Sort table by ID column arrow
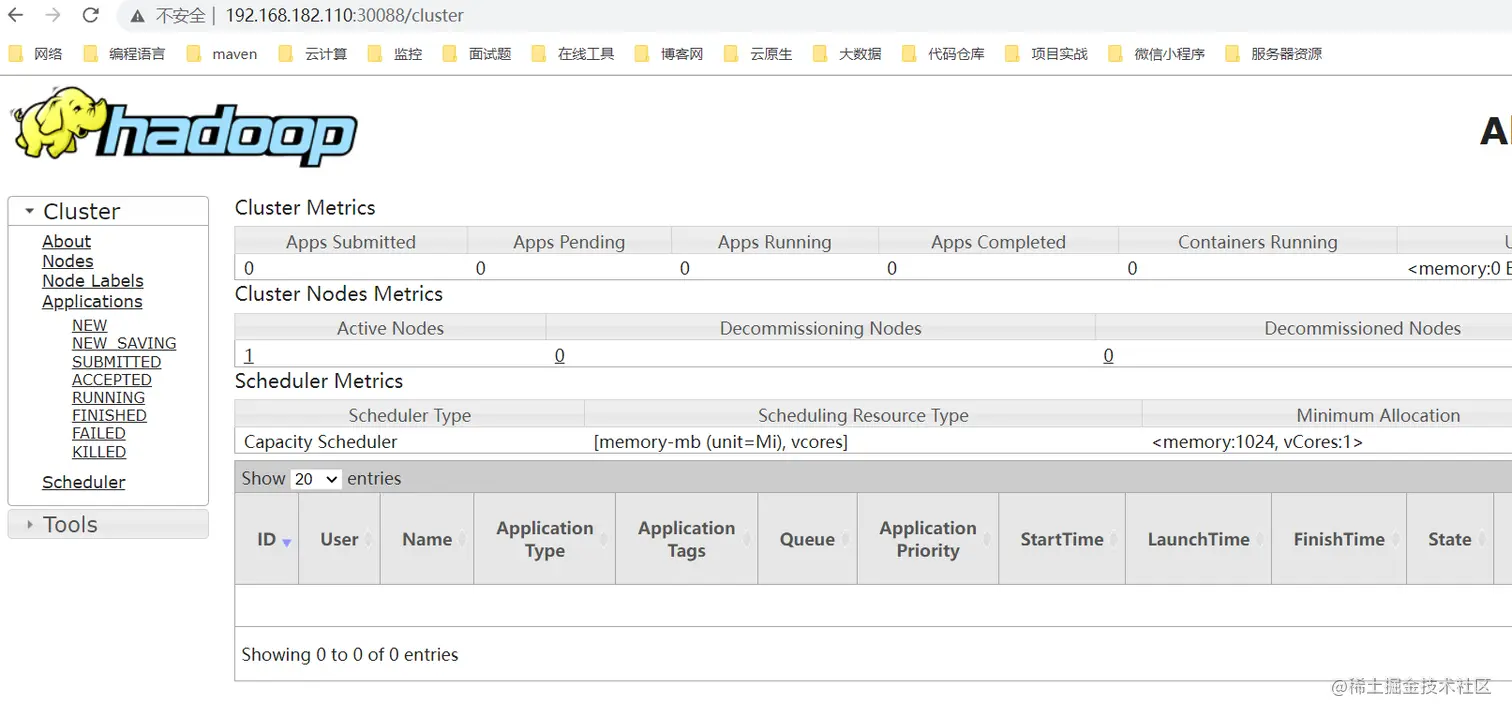This screenshot has height=717, width=1512. coord(287,542)
